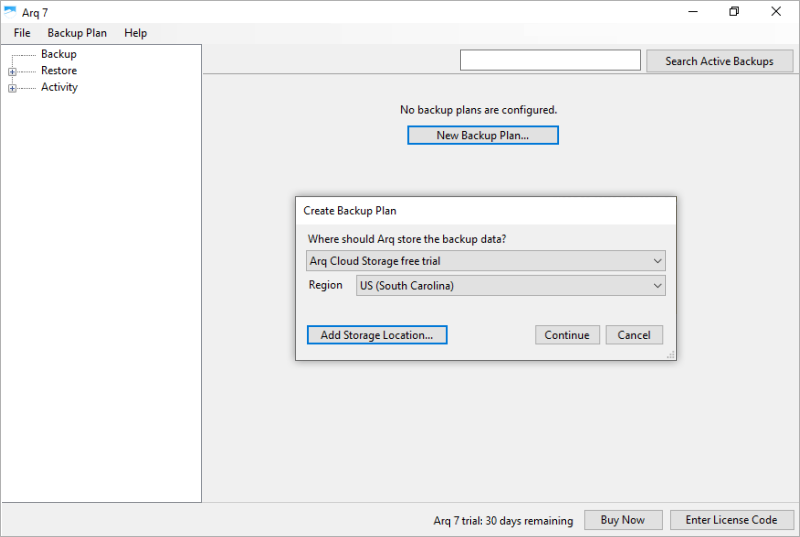Click the Arq 7 app icon in title bar
Image resolution: width=800 pixels, height=537 pixels.
click(x=10, y=12)
